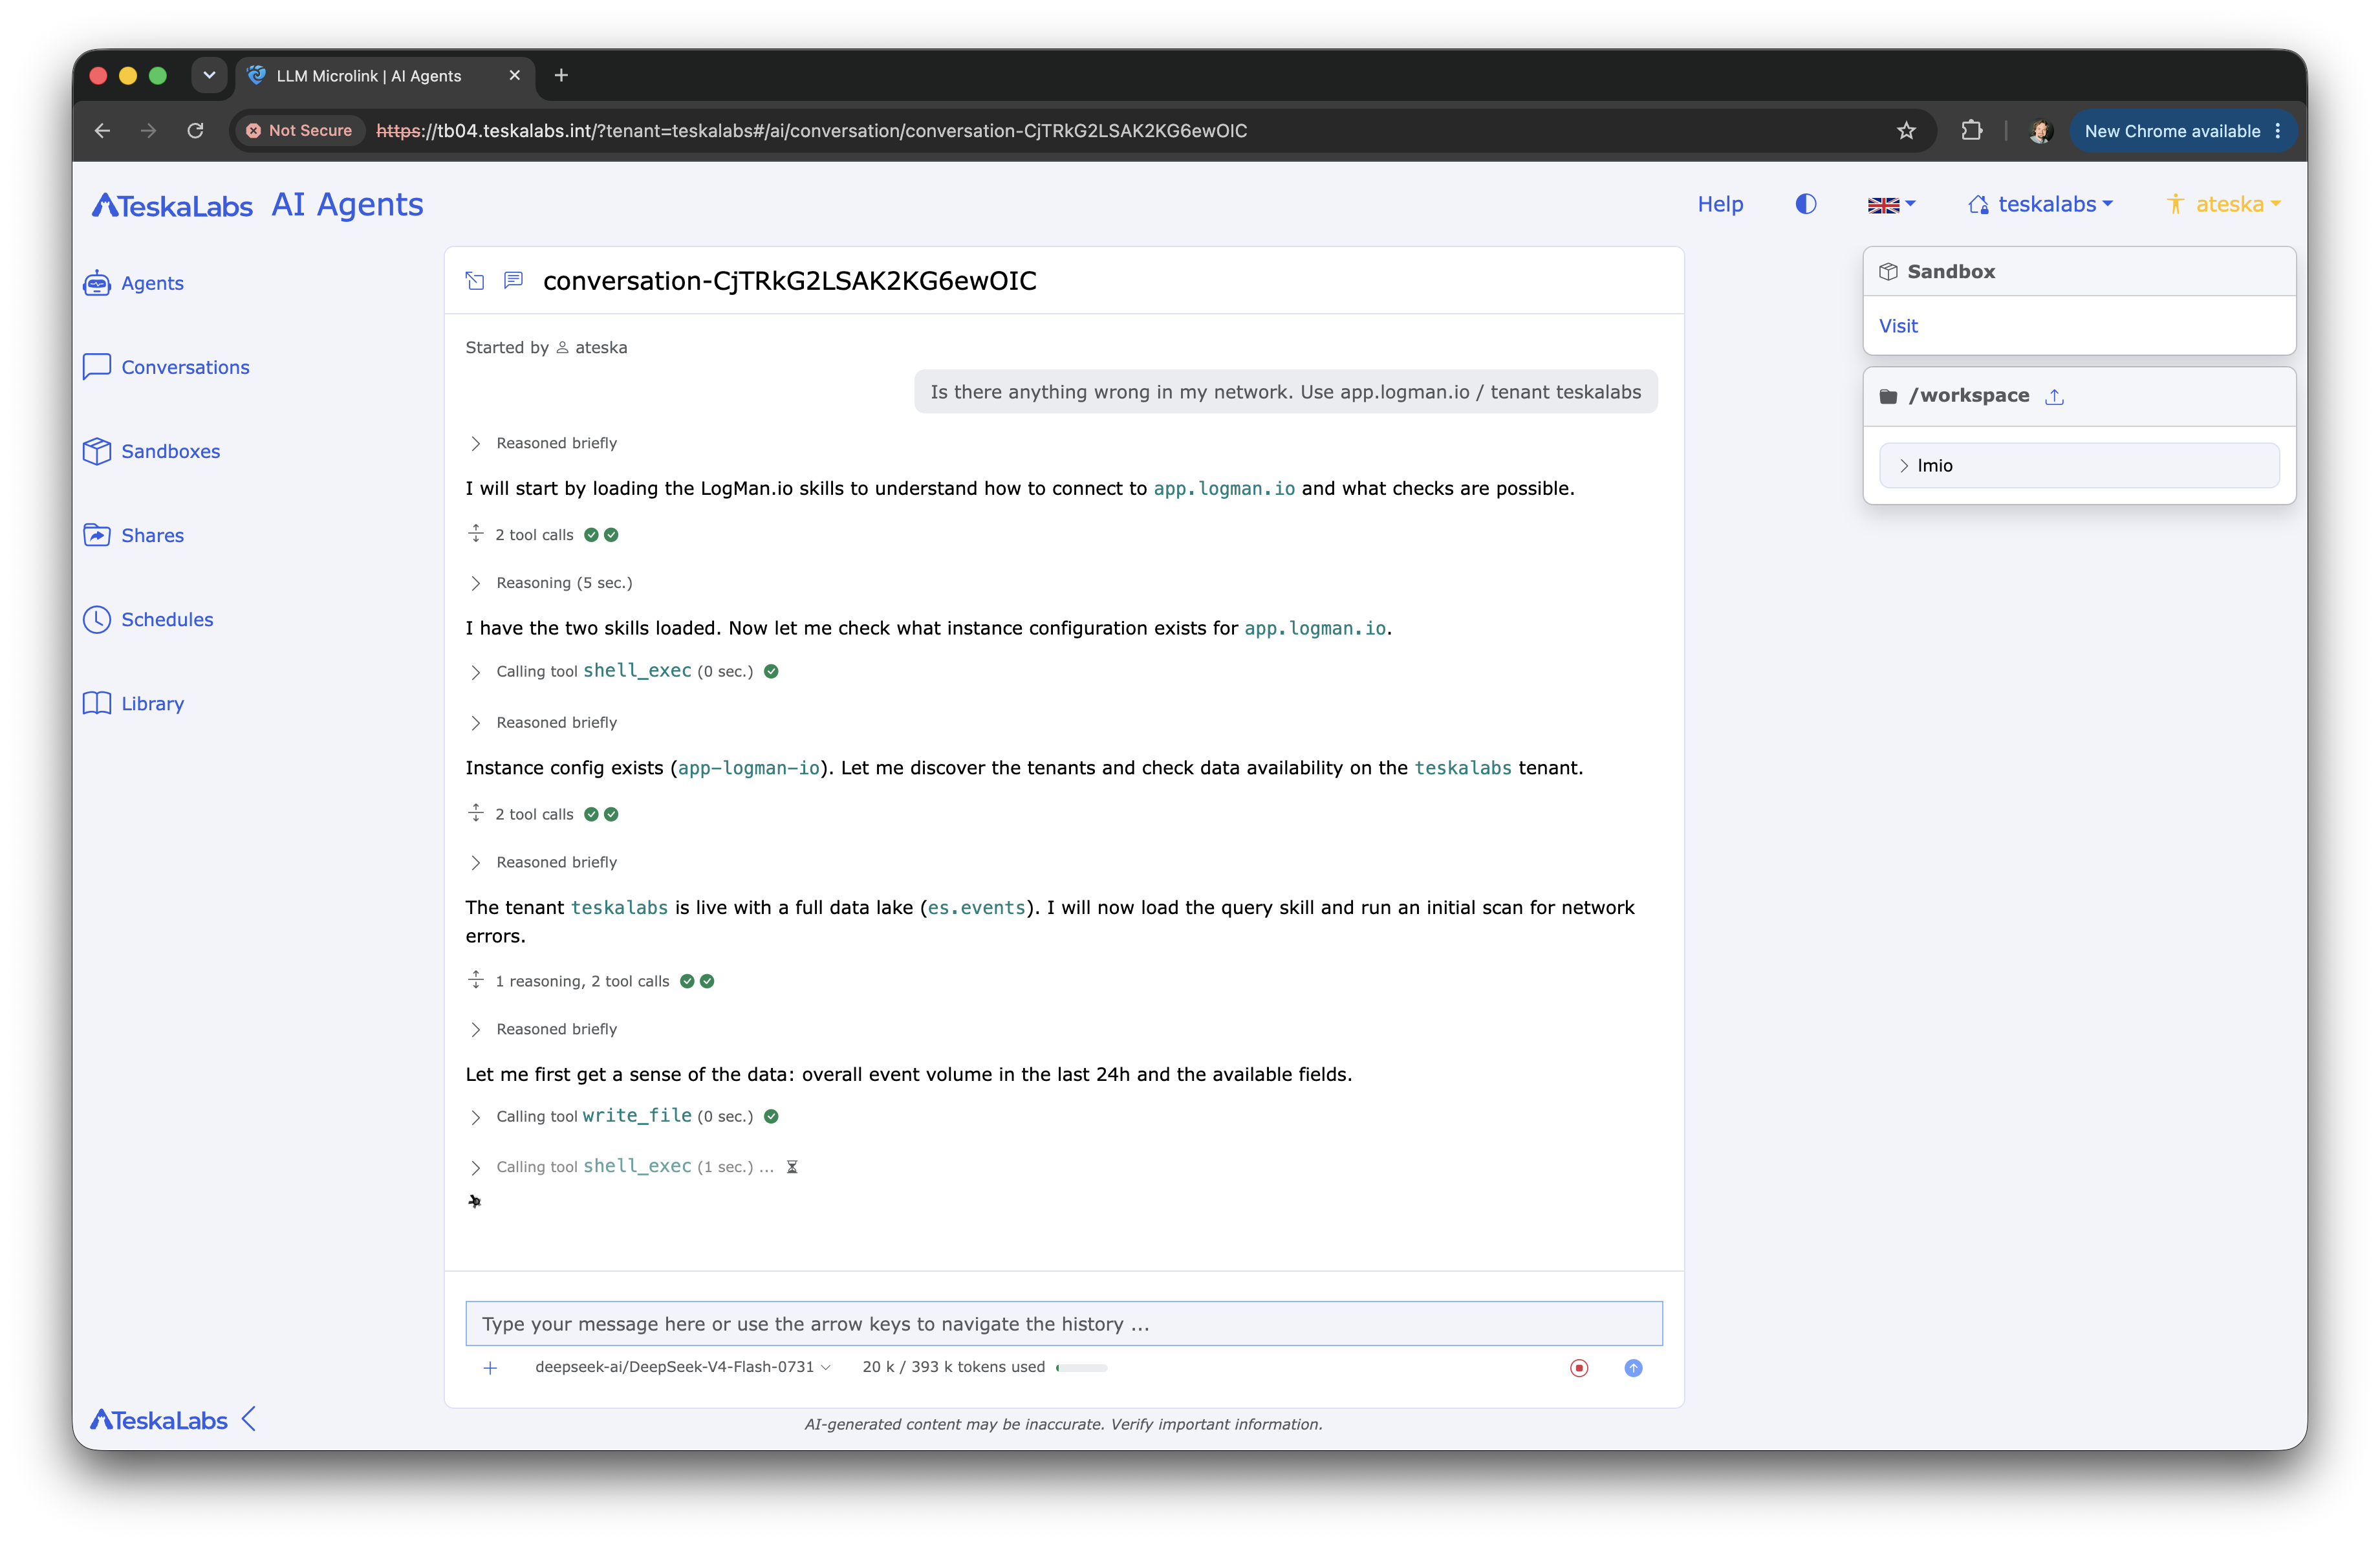Viewport: 2380px width, 1546px height.
Task: Click the Sandbox cube icon in right panel
Action: (x=1888, y=272)
